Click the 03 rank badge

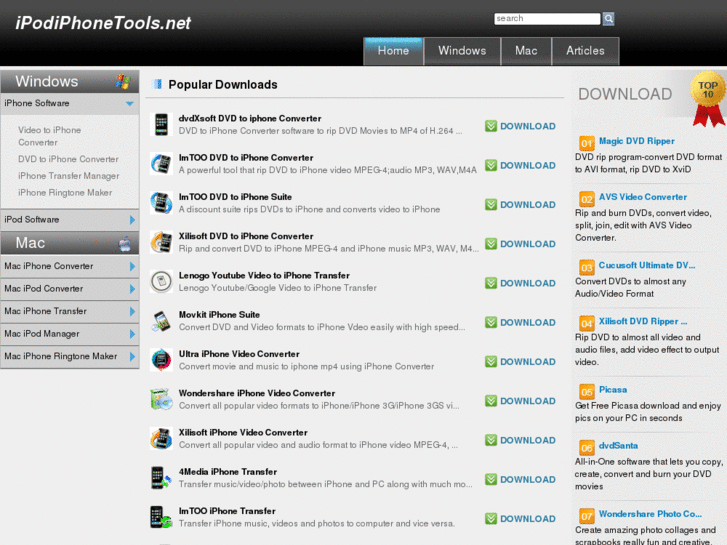point(587,267)
